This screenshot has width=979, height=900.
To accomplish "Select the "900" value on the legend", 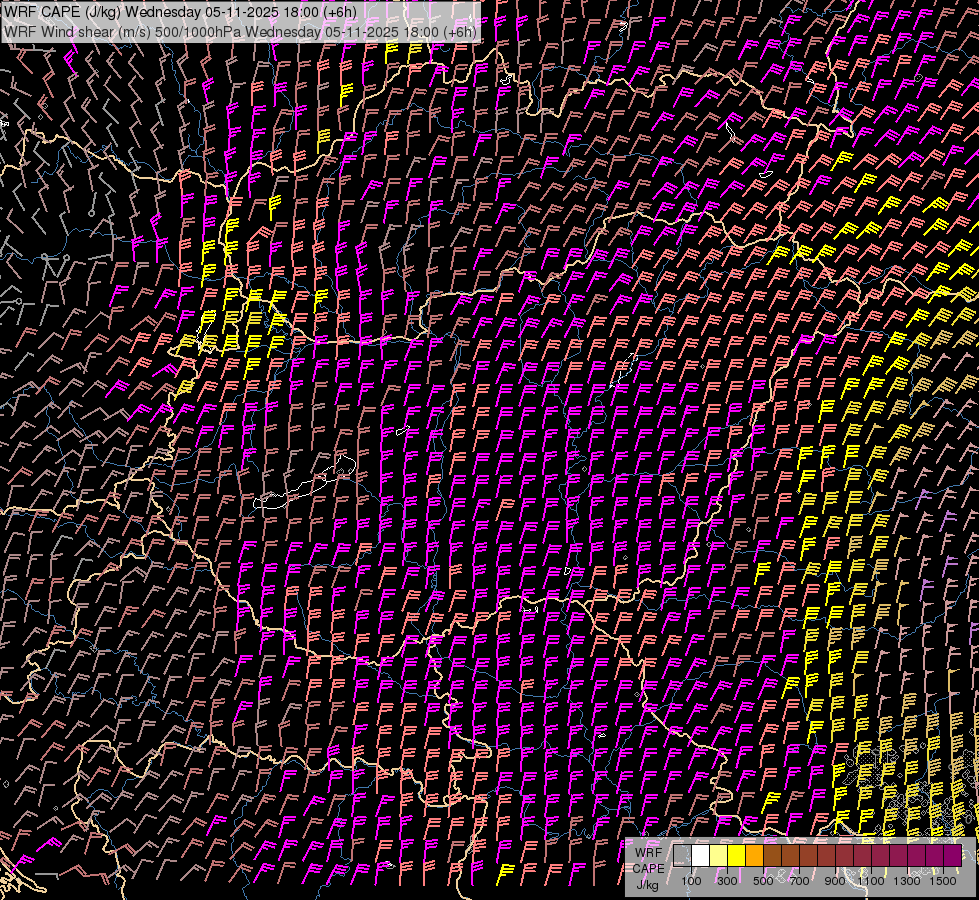I will (x=835, y=881).
